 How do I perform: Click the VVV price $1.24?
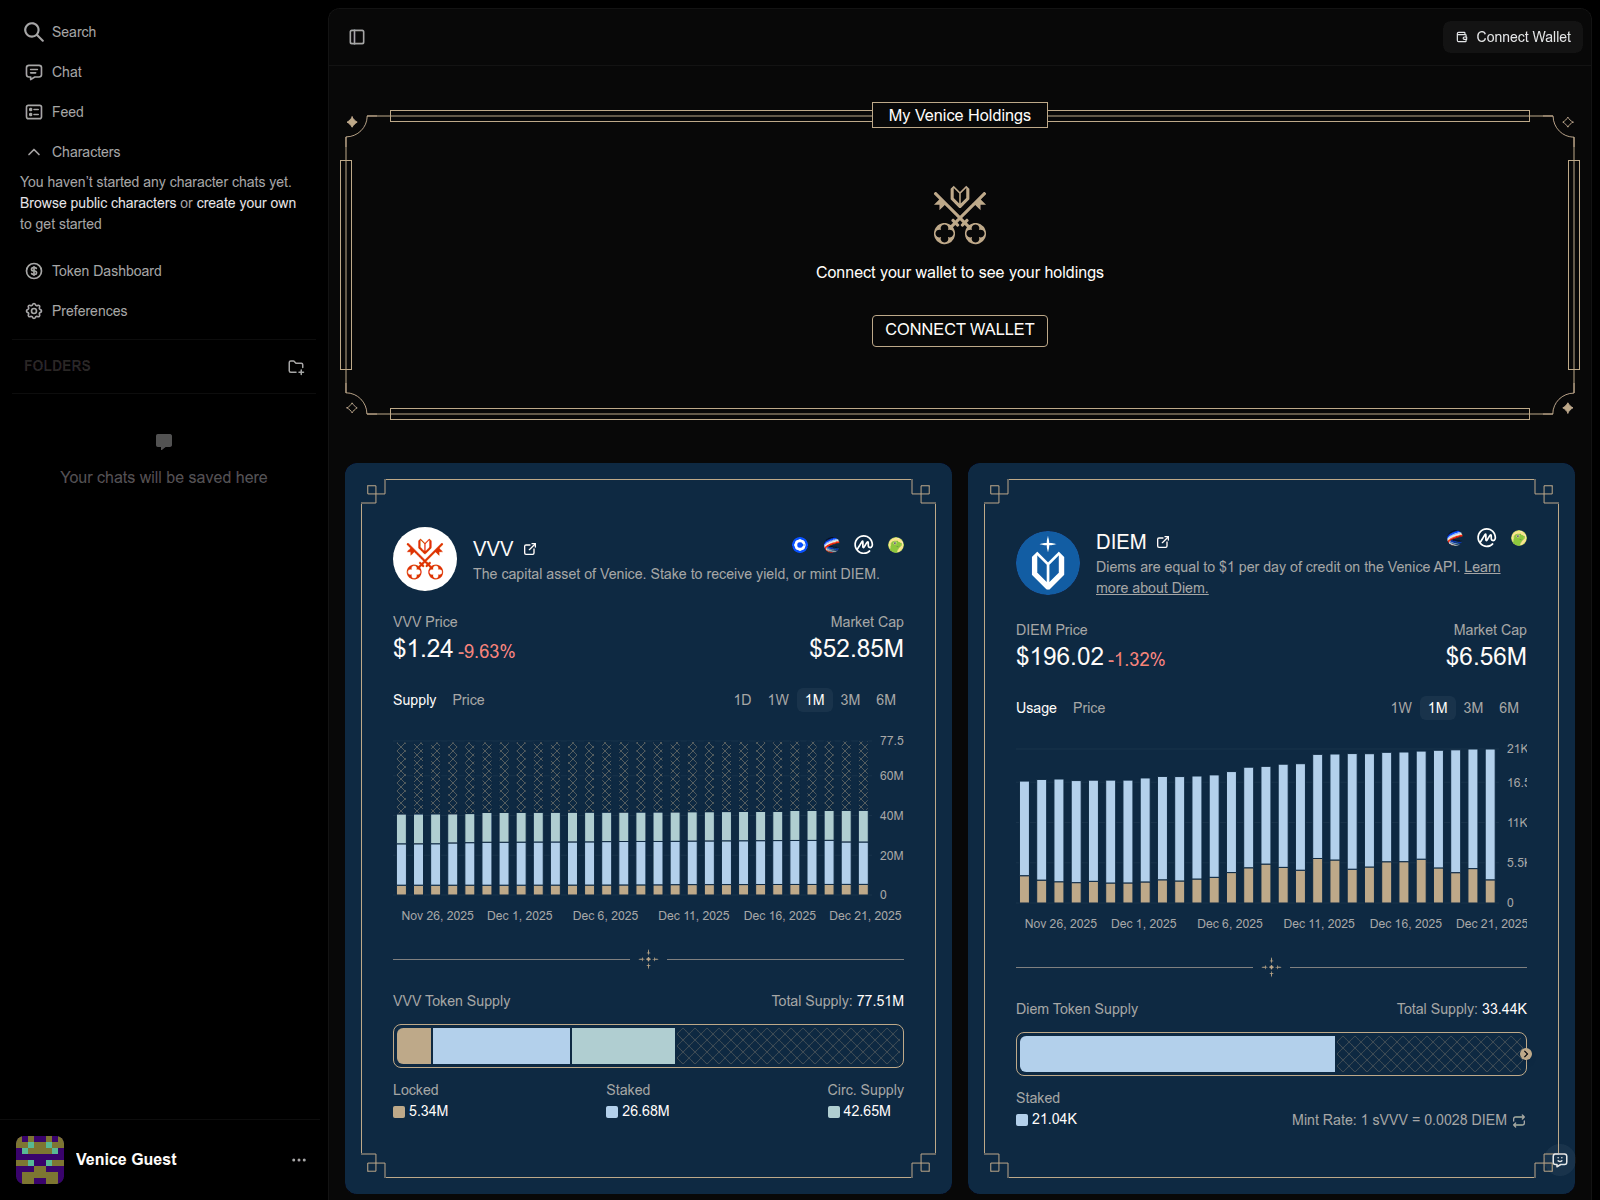423,649
